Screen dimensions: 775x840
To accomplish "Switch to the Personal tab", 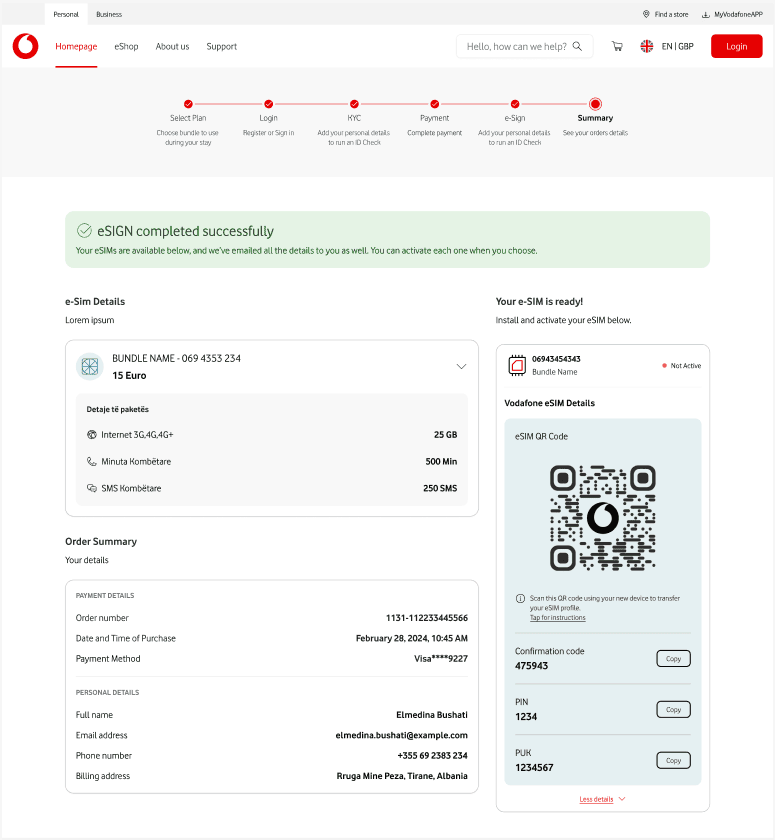I will (66, 14).
